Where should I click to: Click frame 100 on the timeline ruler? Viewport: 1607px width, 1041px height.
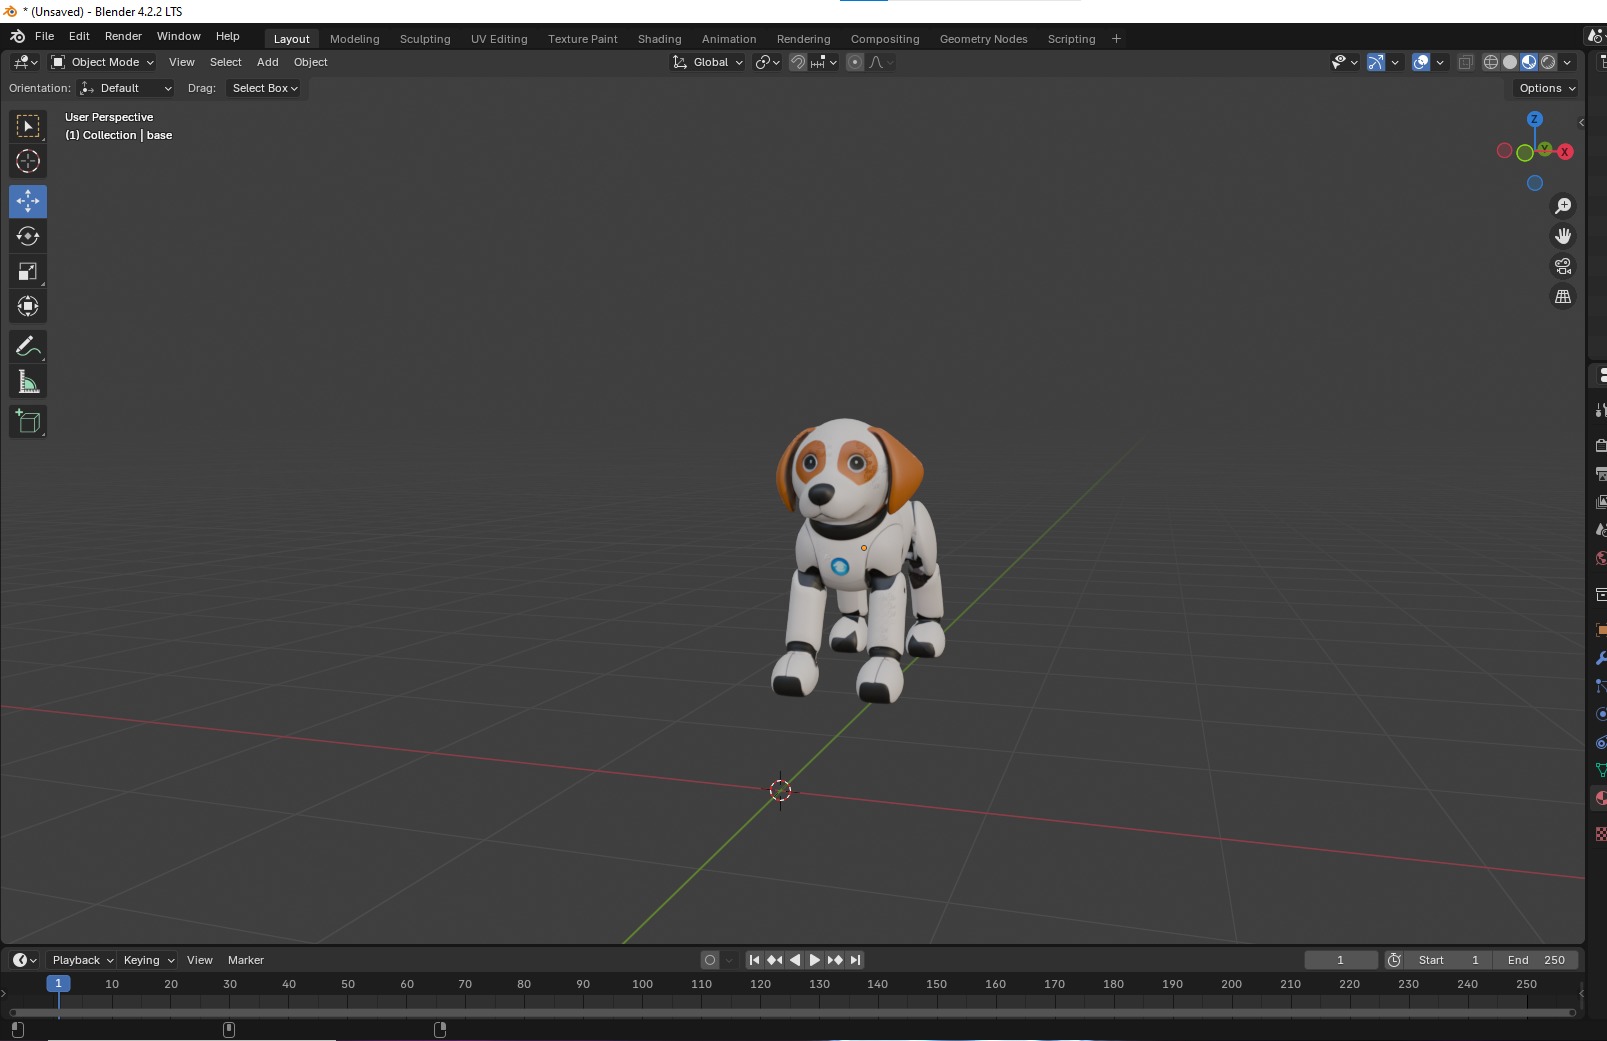pyautogui.click(x=643, y=984)
